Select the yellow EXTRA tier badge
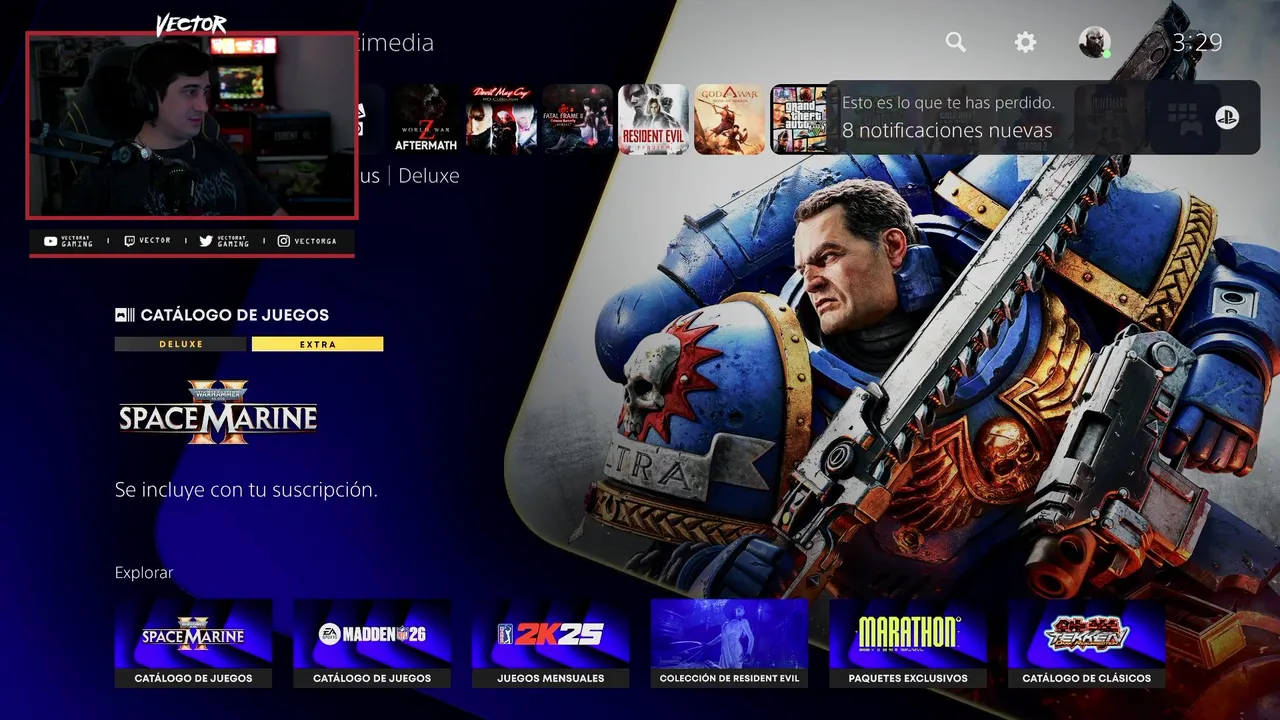The height and width of the screenshot is (720, 1280). (x=317, y=344)
